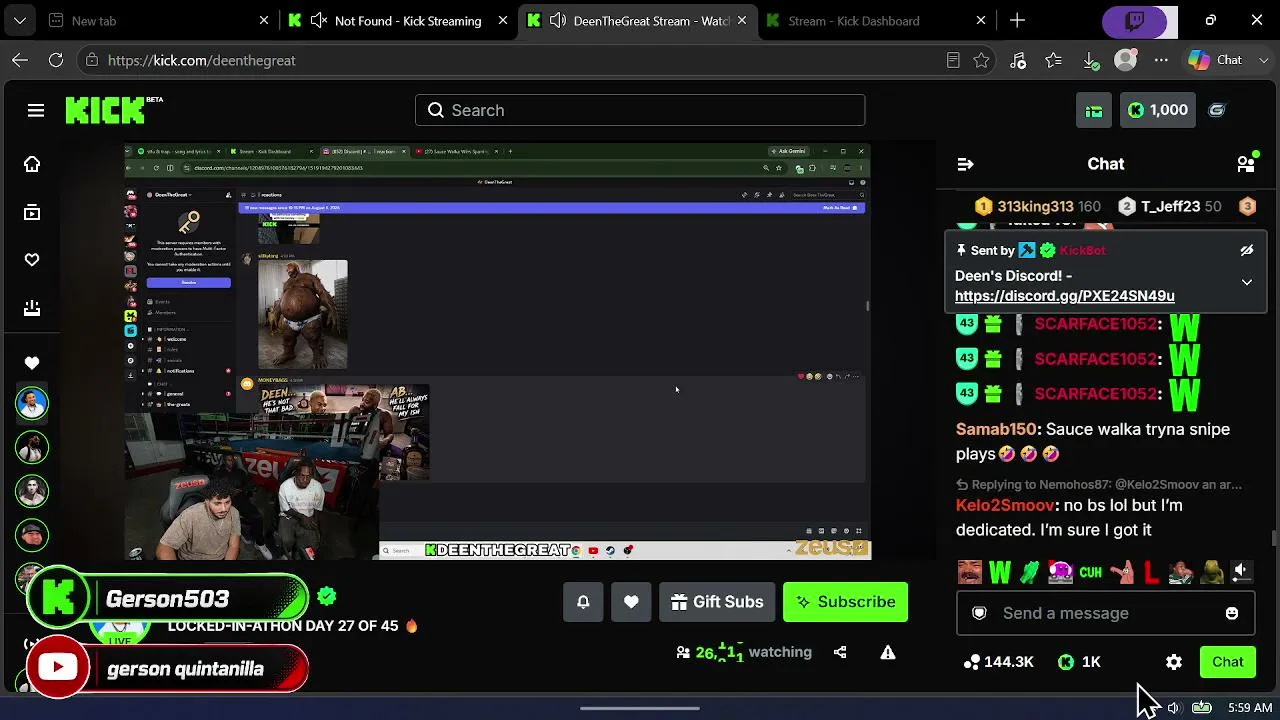
Task: Reload the current page
Action: (x=56, y=60)
